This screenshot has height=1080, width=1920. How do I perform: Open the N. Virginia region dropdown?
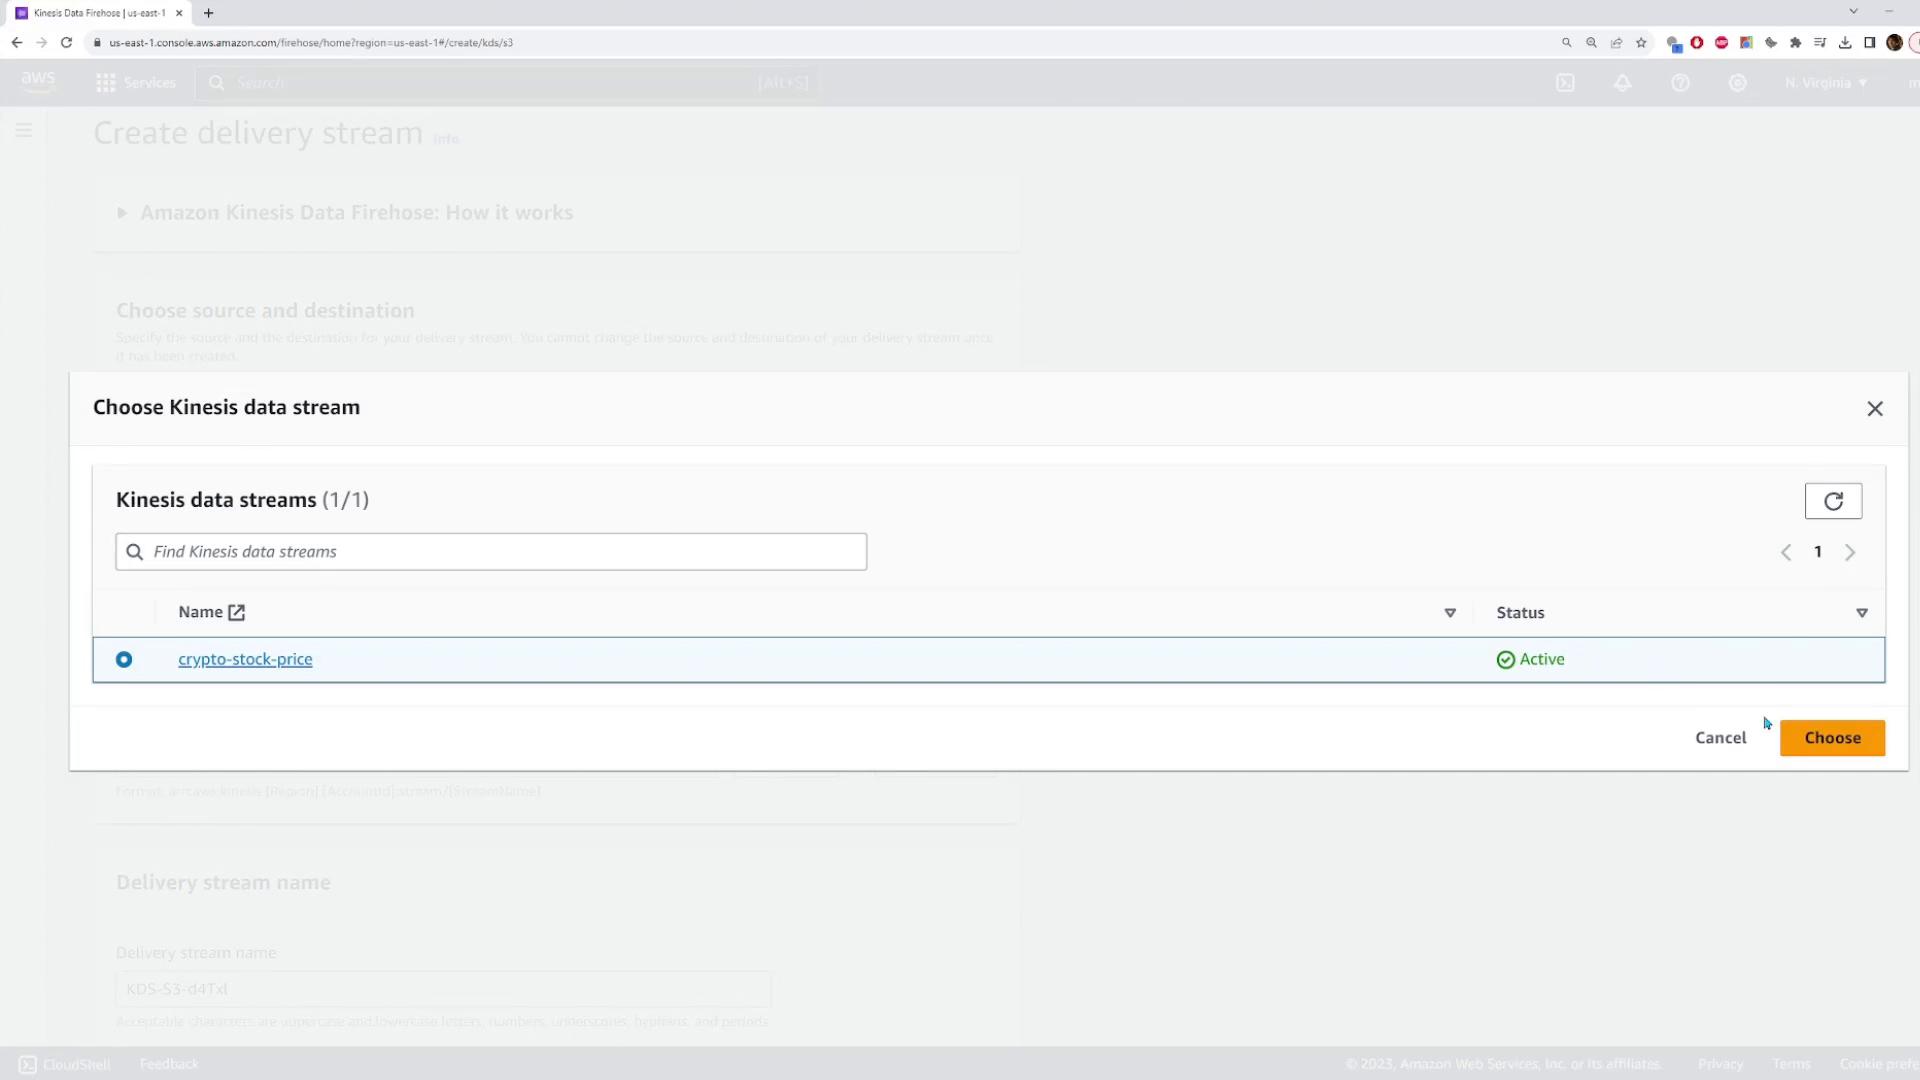click(x=1826, y=83)
